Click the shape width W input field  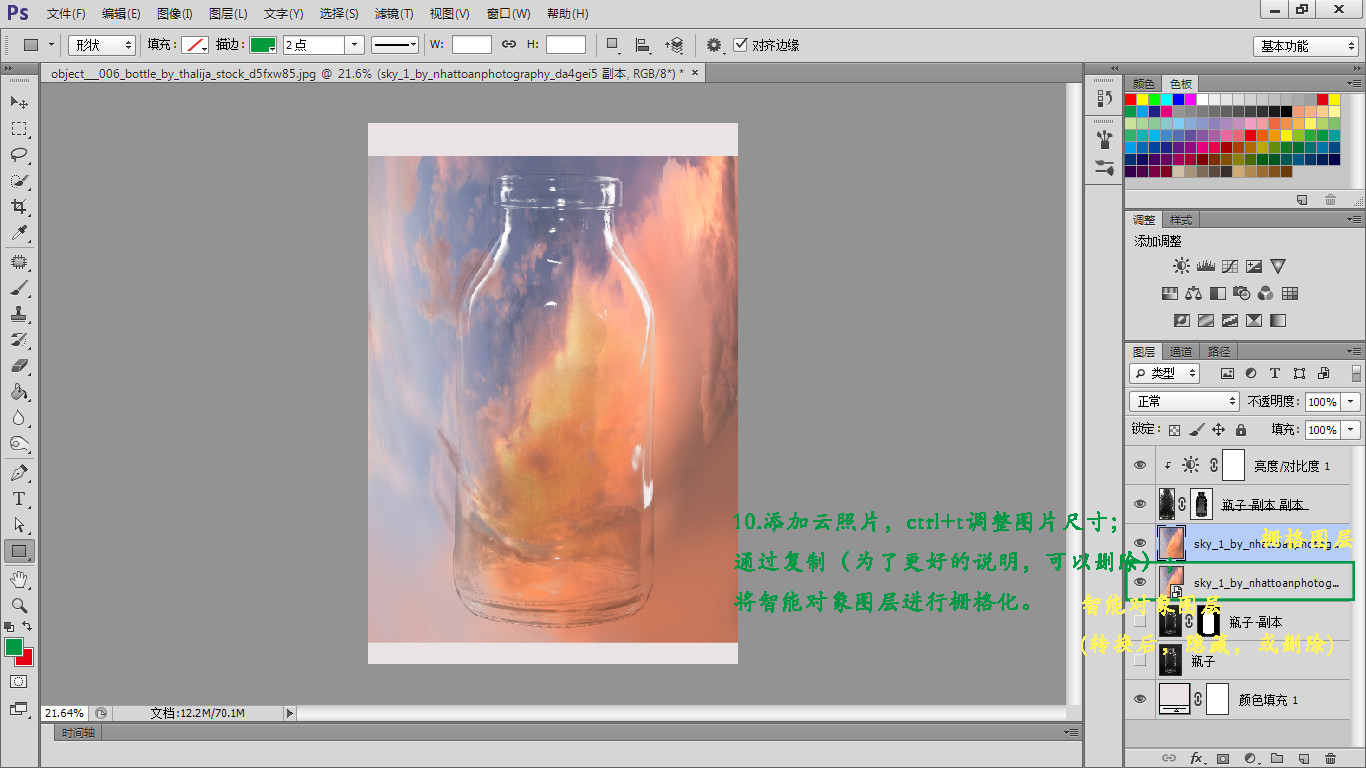[471, 45]
